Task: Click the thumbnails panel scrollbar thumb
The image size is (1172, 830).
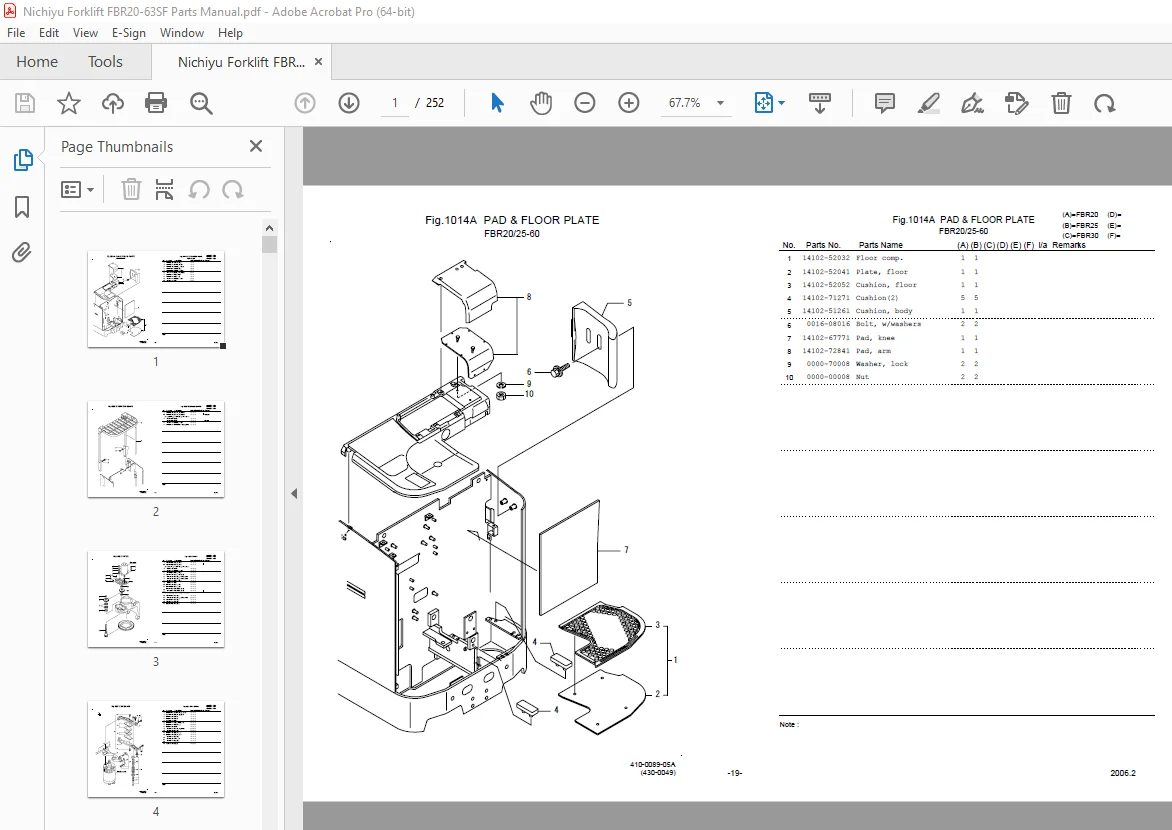Action: (270, 245)
